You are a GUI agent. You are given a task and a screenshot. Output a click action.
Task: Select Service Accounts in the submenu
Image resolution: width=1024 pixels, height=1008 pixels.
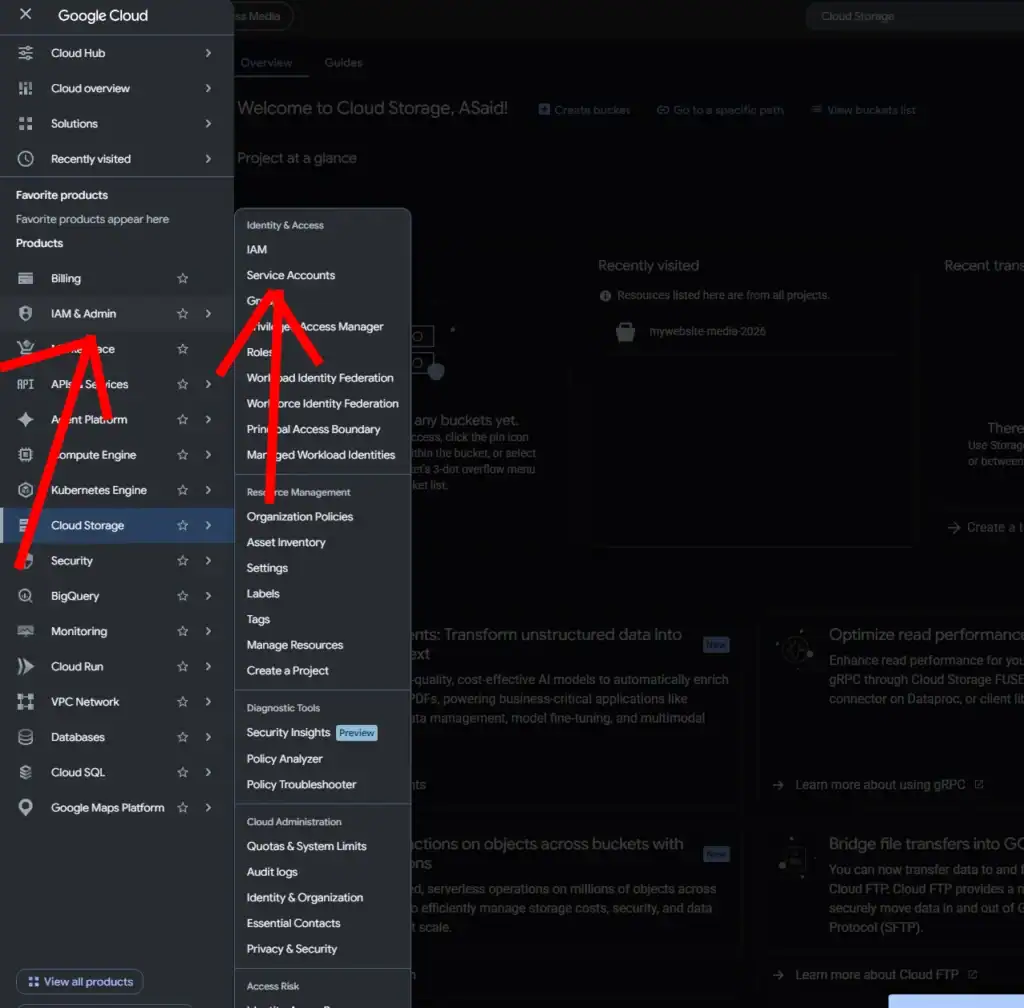tap(291, 276)
